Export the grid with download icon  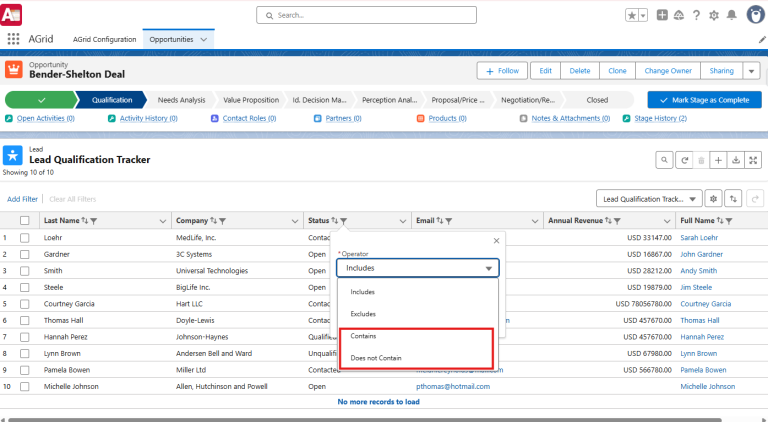736,160
